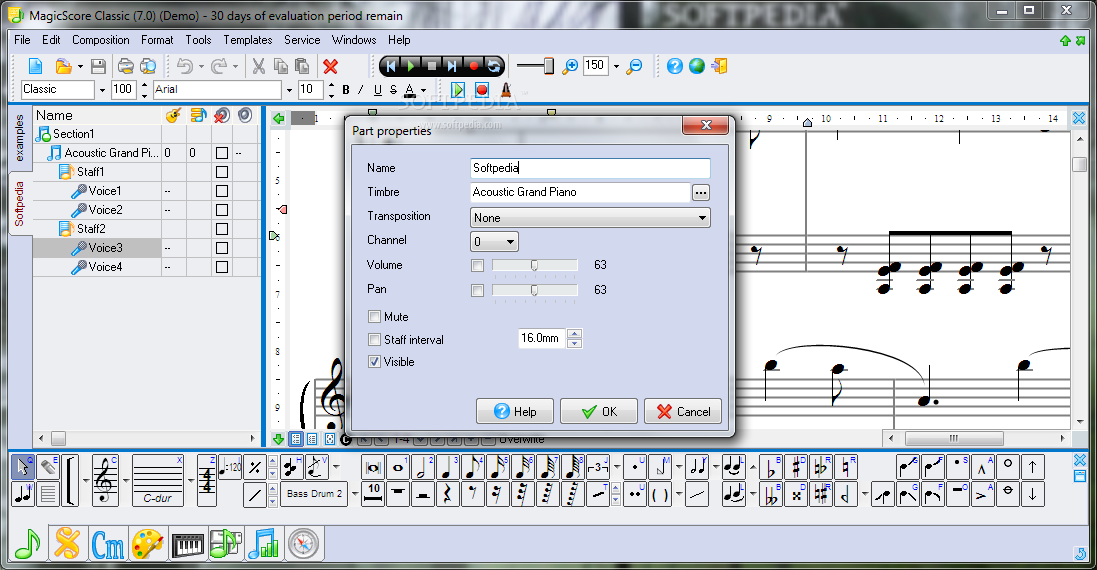
Task: Expand the key signature C-dur dropdown
Action: [190, 480]
